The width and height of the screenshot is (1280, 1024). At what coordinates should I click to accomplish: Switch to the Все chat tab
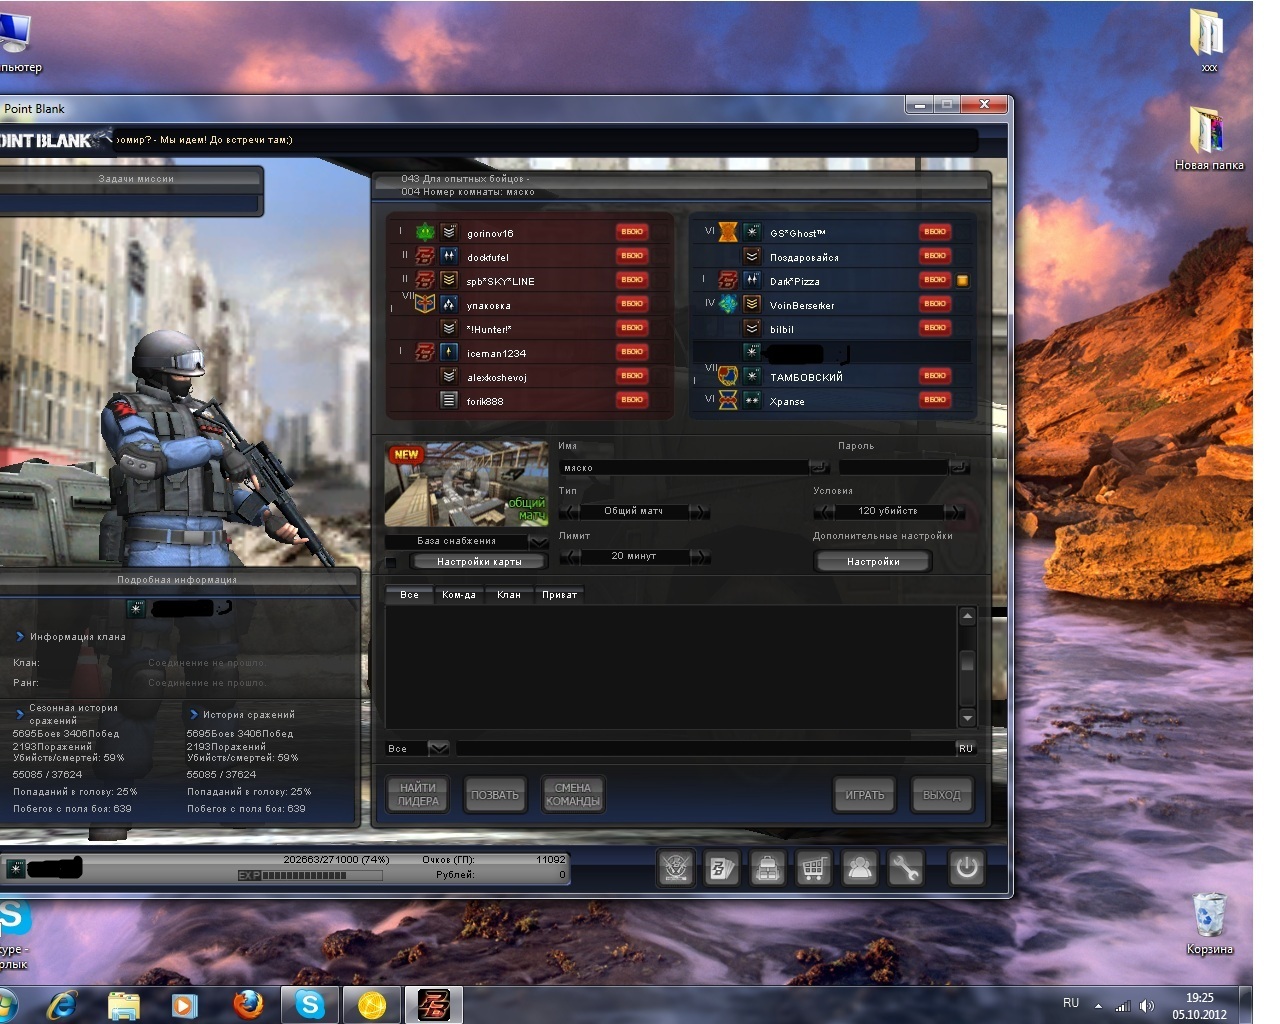tap(409, 595)
